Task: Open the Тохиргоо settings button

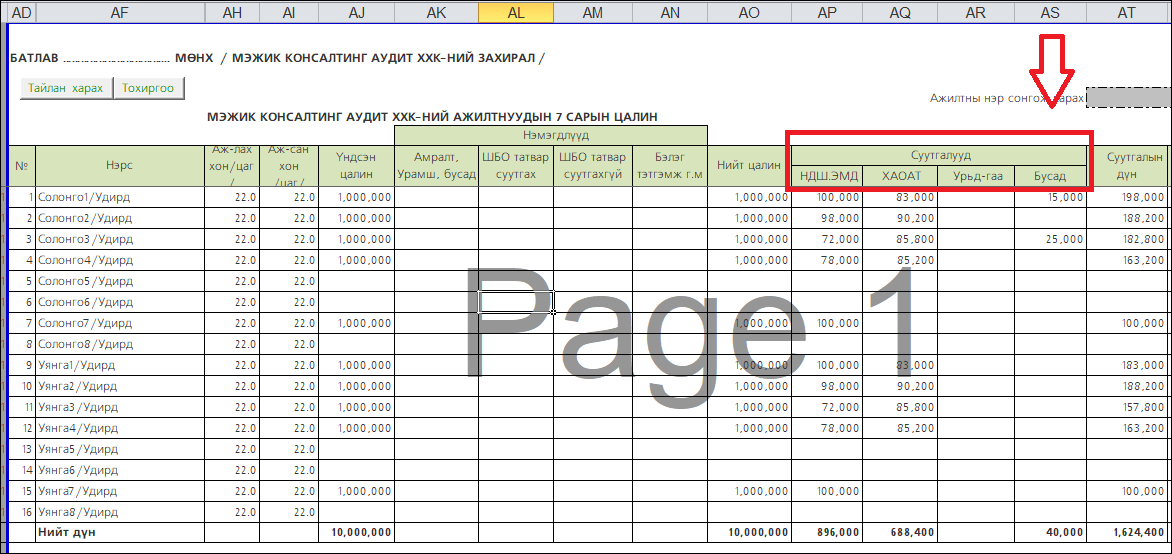Action: pos(148,89)
